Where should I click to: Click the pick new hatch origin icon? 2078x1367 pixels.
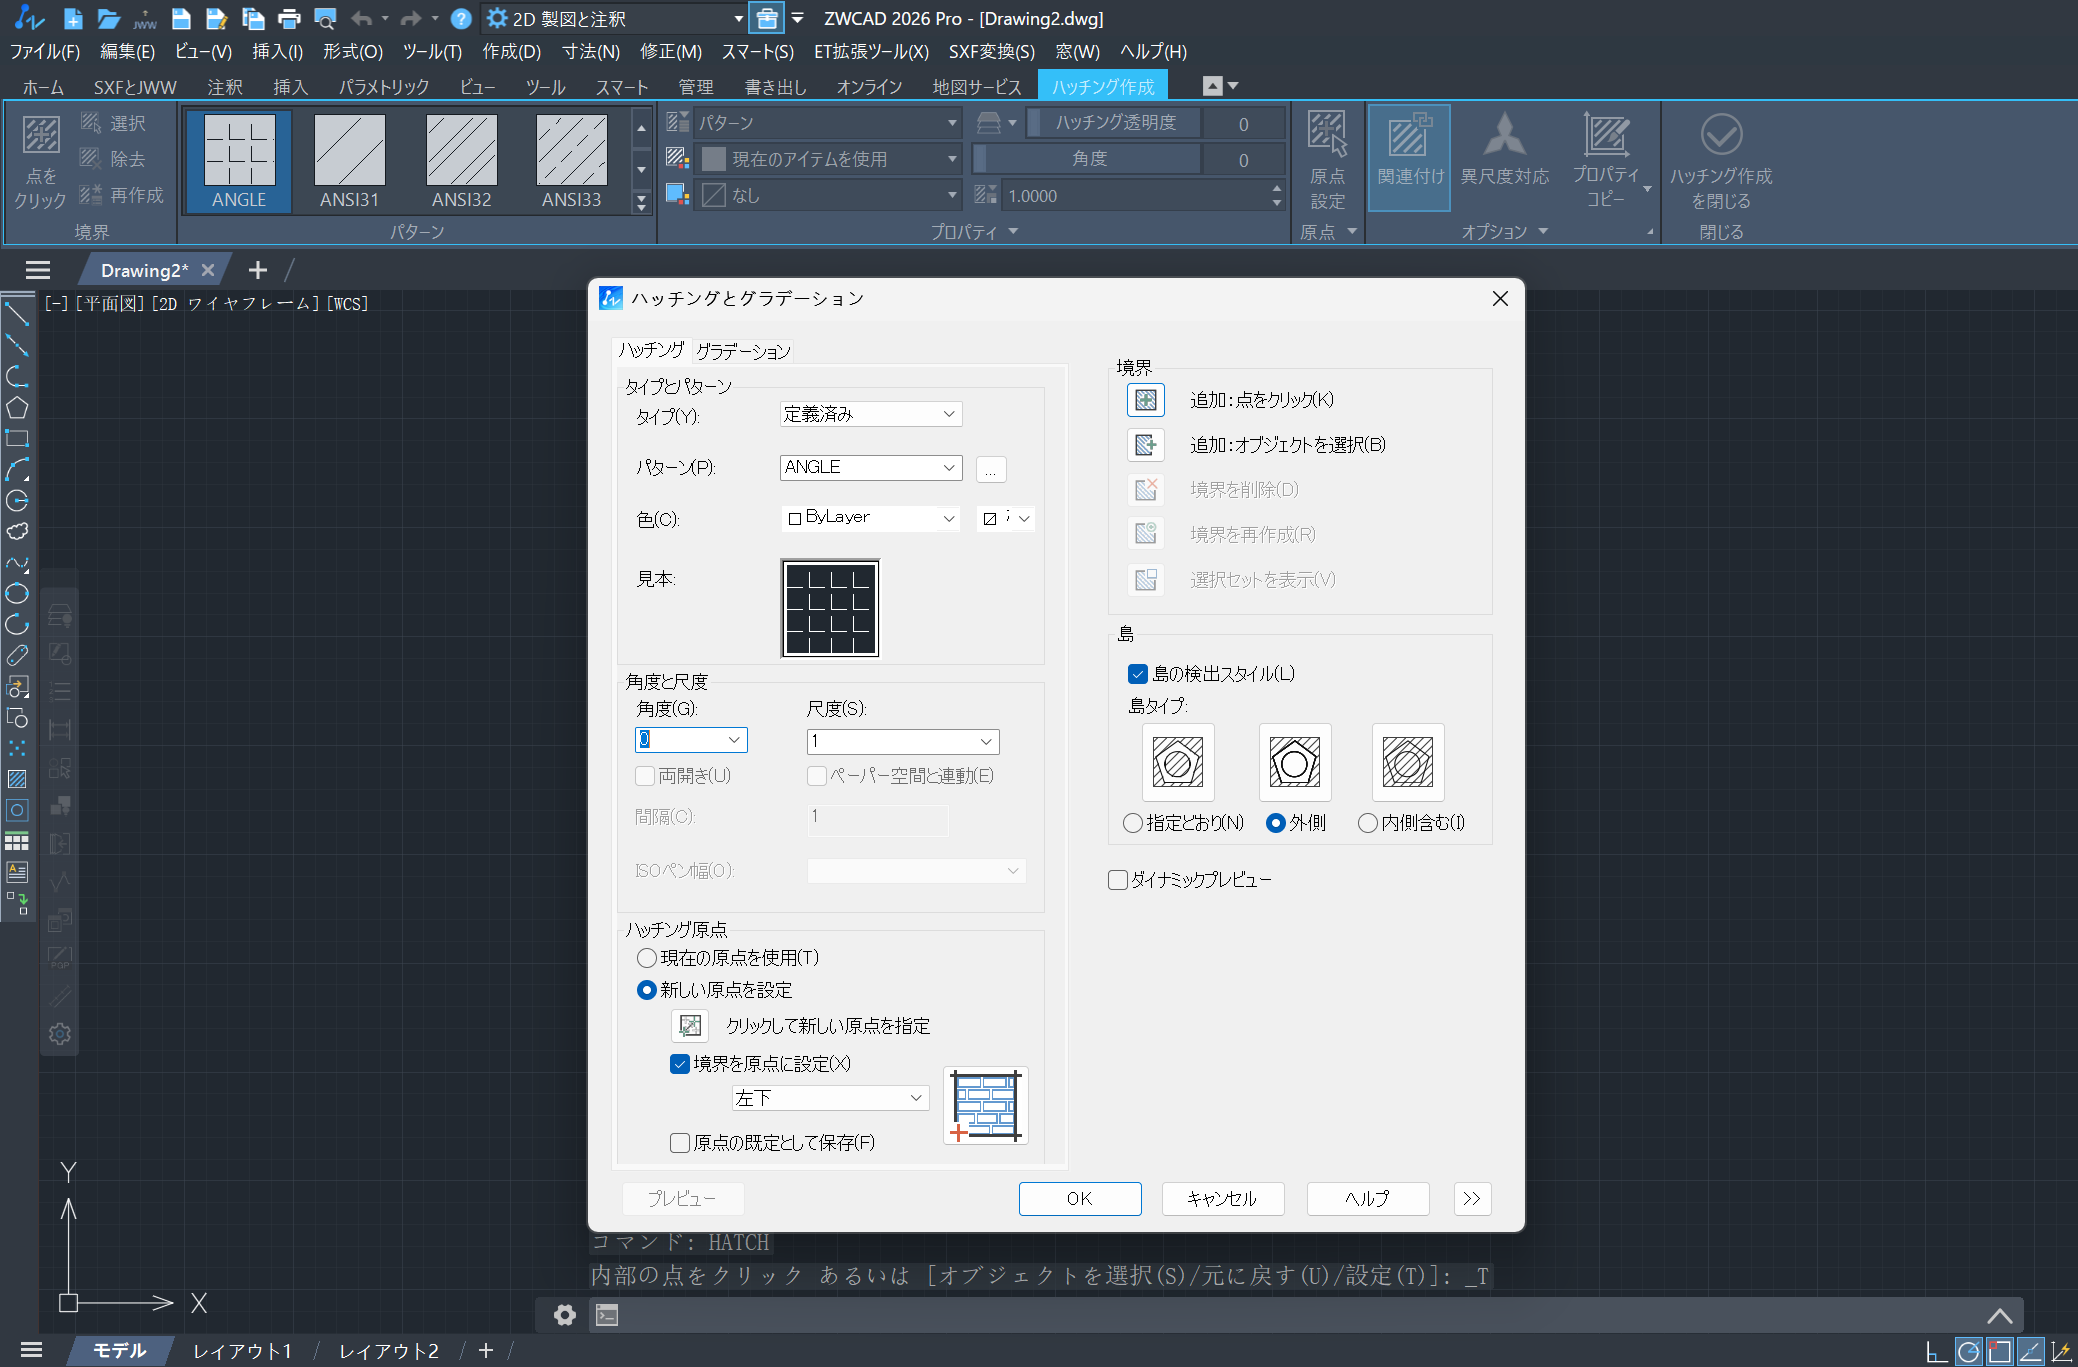coord(690,1026)
